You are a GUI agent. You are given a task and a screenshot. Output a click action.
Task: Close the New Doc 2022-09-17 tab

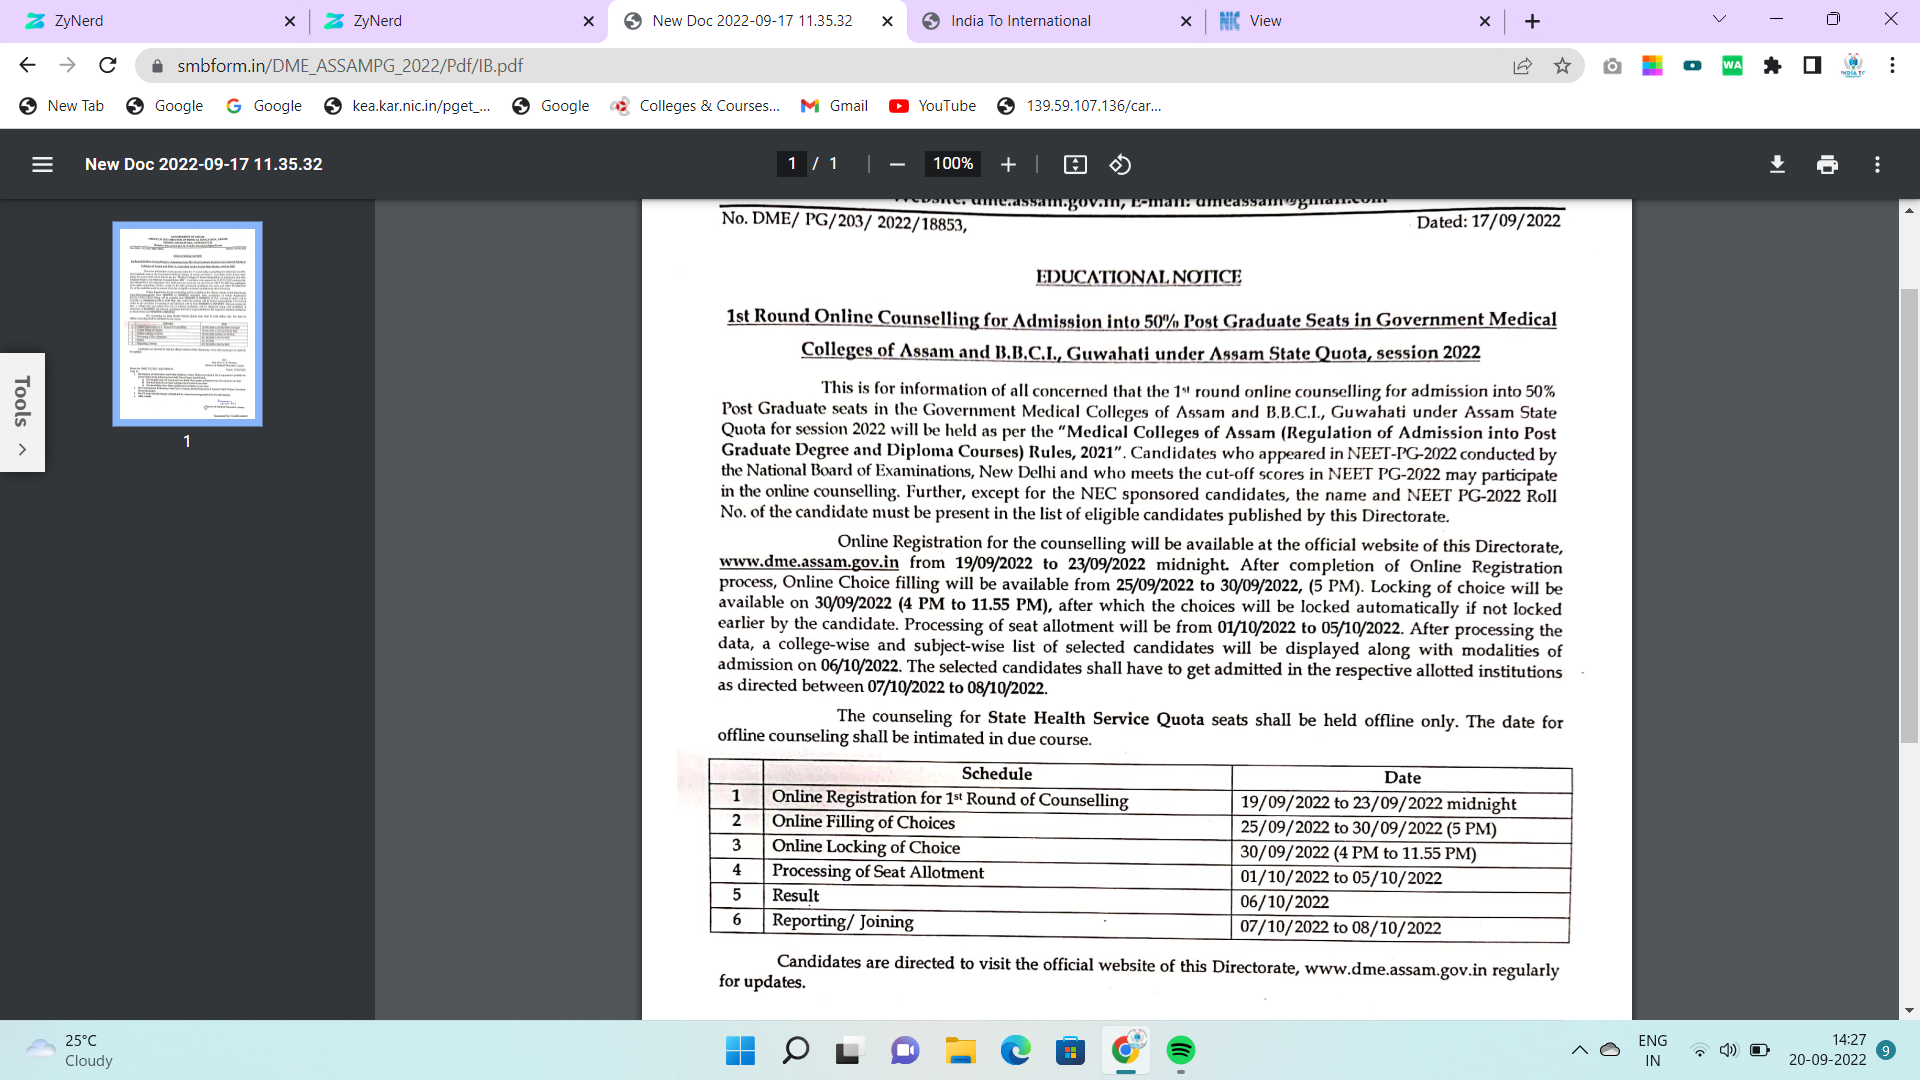click(887, 21)
